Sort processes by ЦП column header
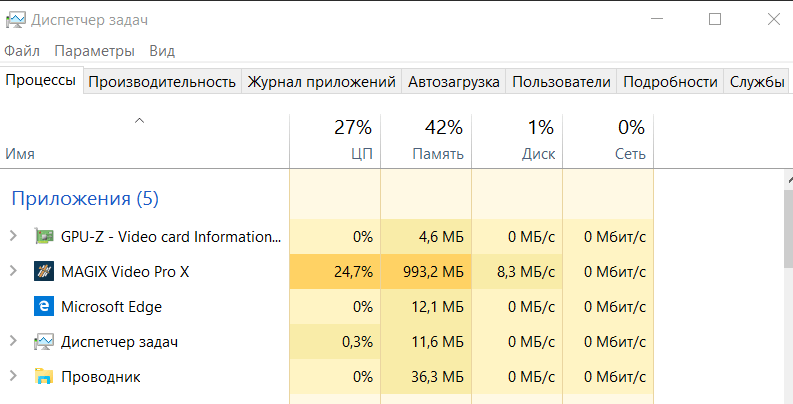The image size is (793, 404). coord(335,141)
